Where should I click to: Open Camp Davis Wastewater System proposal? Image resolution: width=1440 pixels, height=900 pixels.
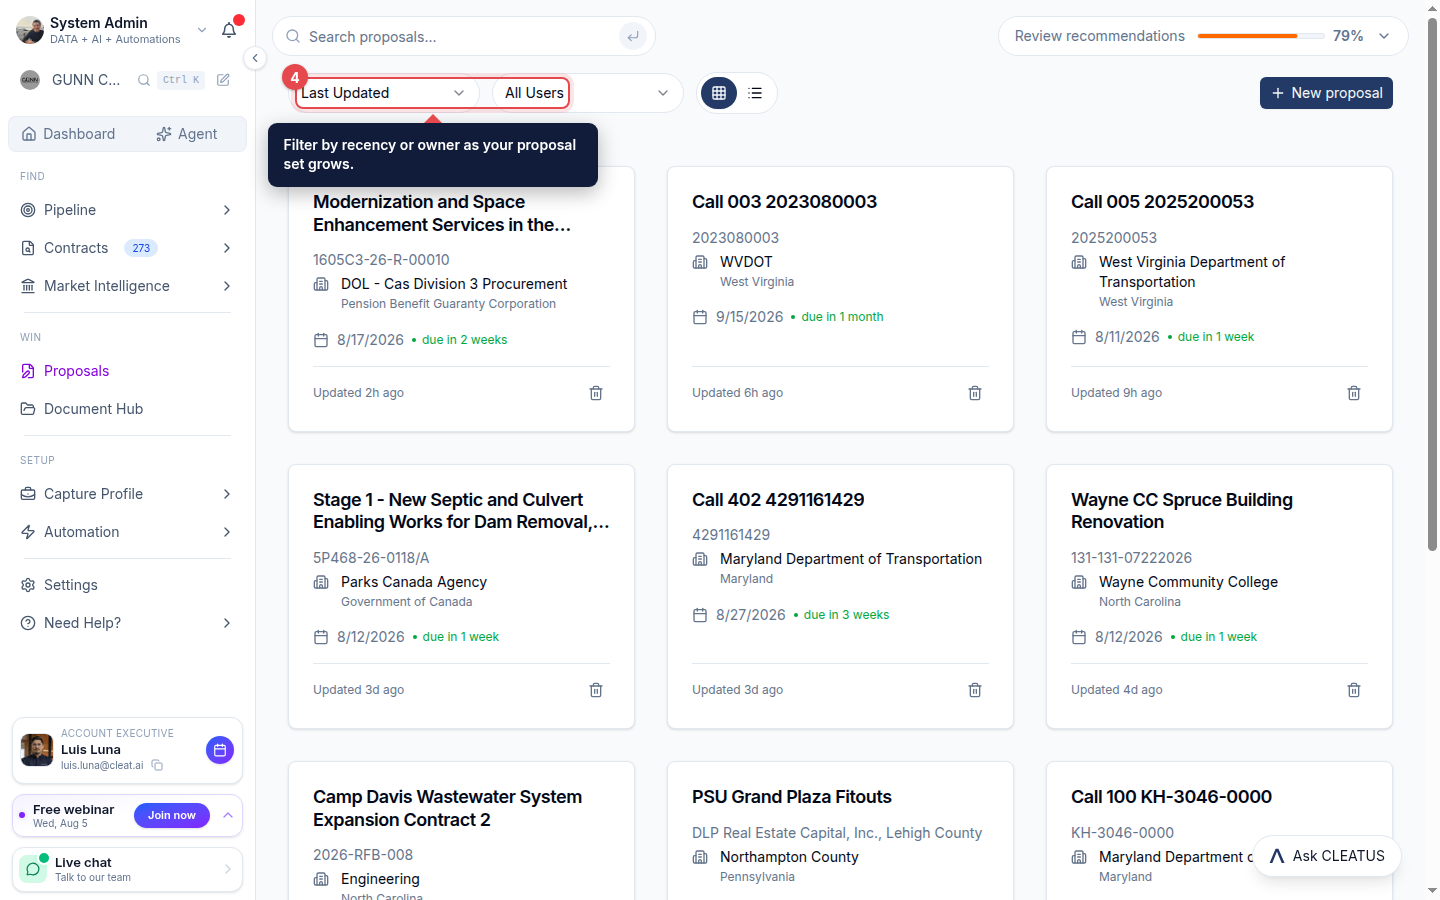tap(447, 808)
